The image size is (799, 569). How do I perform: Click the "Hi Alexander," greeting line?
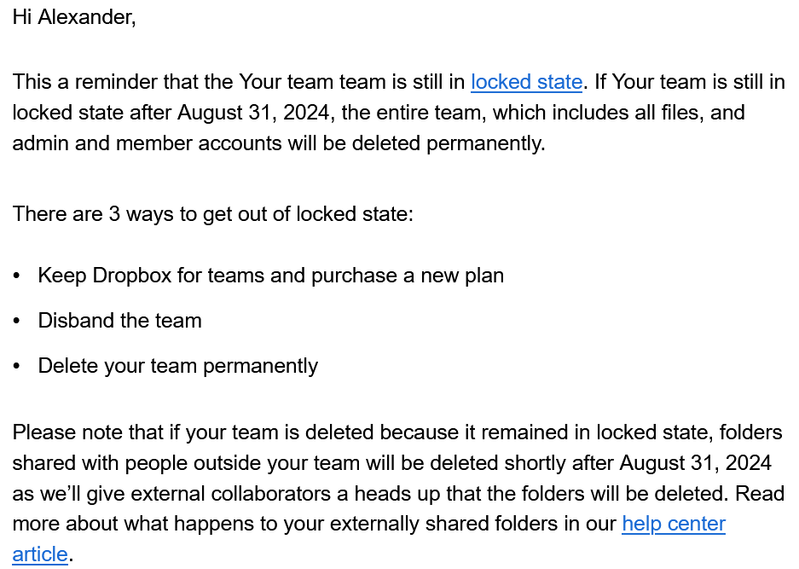pyautogui.click(x=74, y=19)
